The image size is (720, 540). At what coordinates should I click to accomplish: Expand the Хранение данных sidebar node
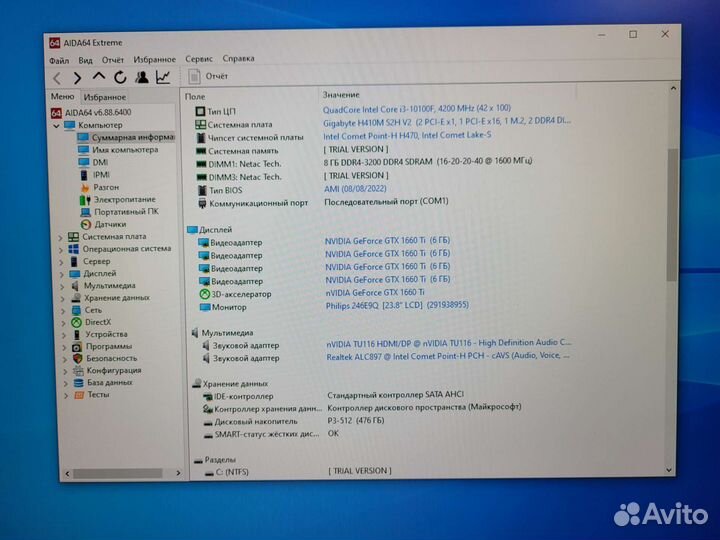click(62, 299)
